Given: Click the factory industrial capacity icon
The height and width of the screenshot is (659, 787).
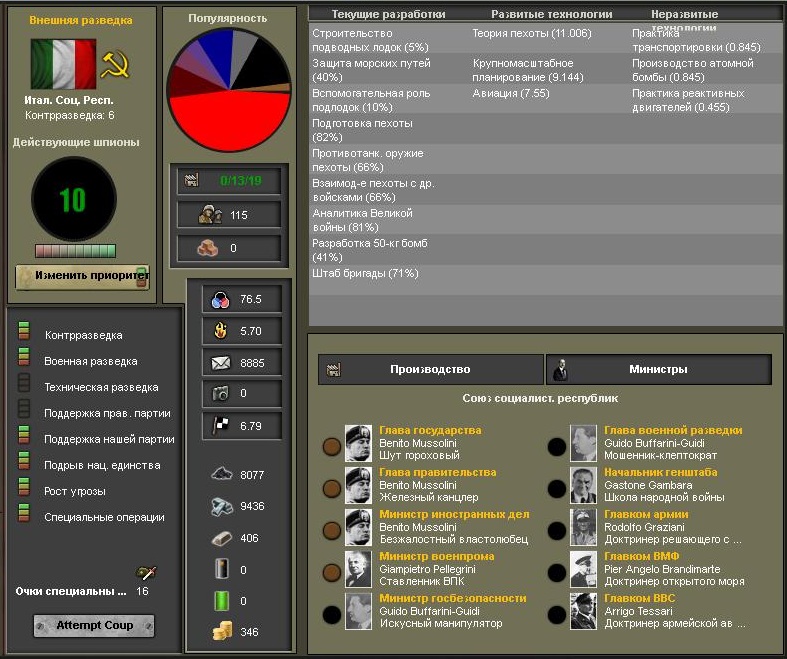Looking at the screenshot, I should pyautogui.click(x=193, y=181).
